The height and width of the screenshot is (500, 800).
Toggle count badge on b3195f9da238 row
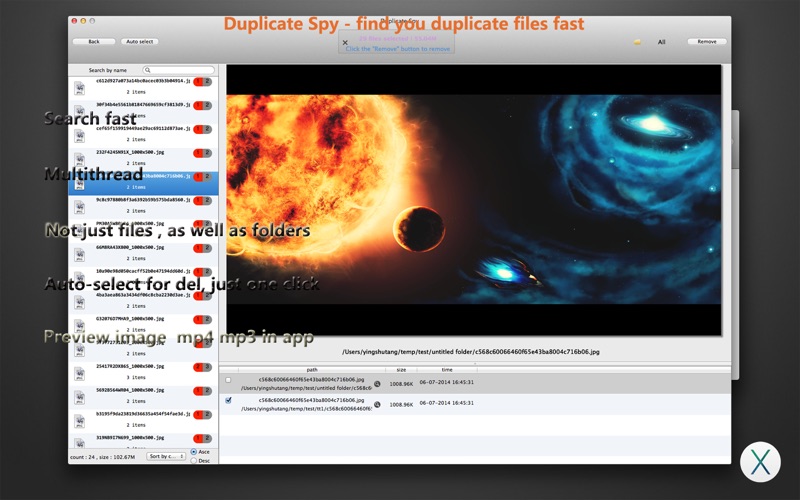pyautogui.click(x=203, y=414)
